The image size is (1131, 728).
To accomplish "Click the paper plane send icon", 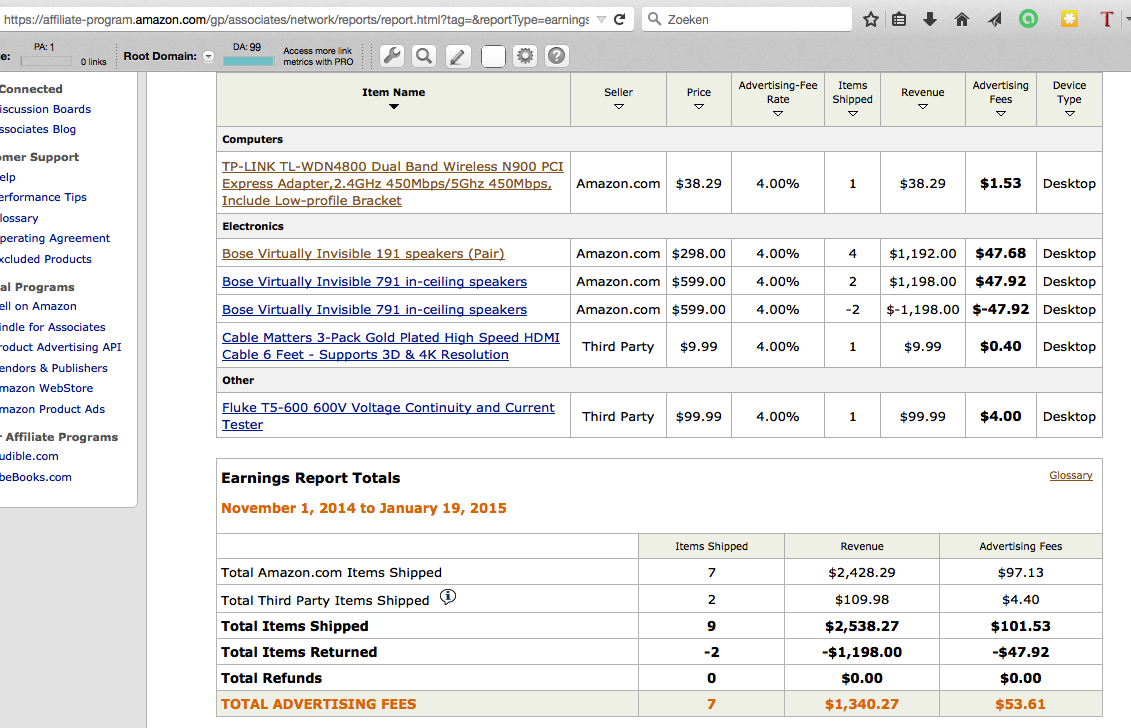I will point(995,19).
